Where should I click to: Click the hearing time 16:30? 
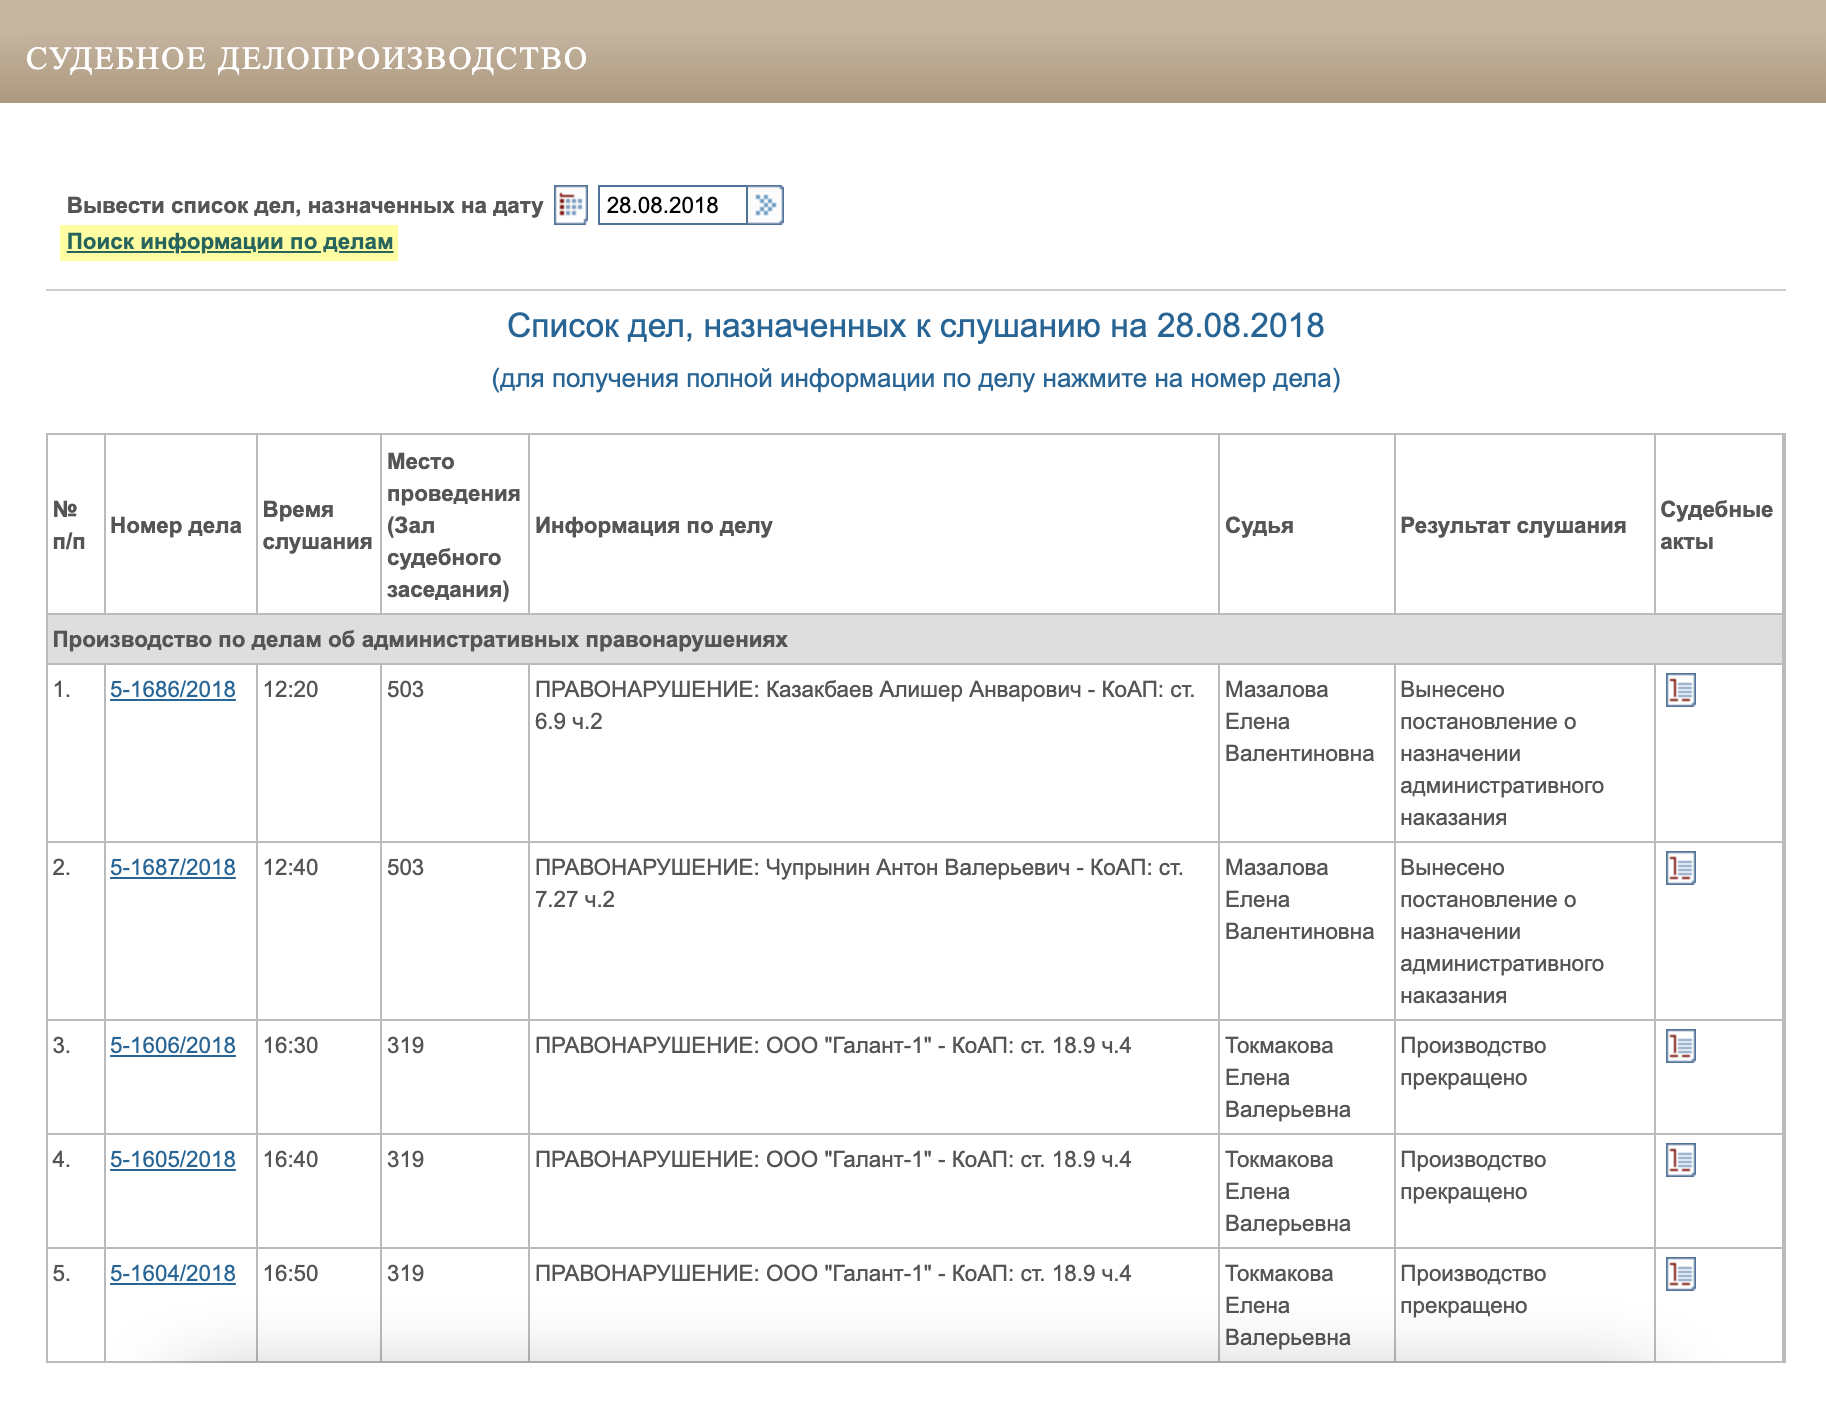[x=290, y=1046]
